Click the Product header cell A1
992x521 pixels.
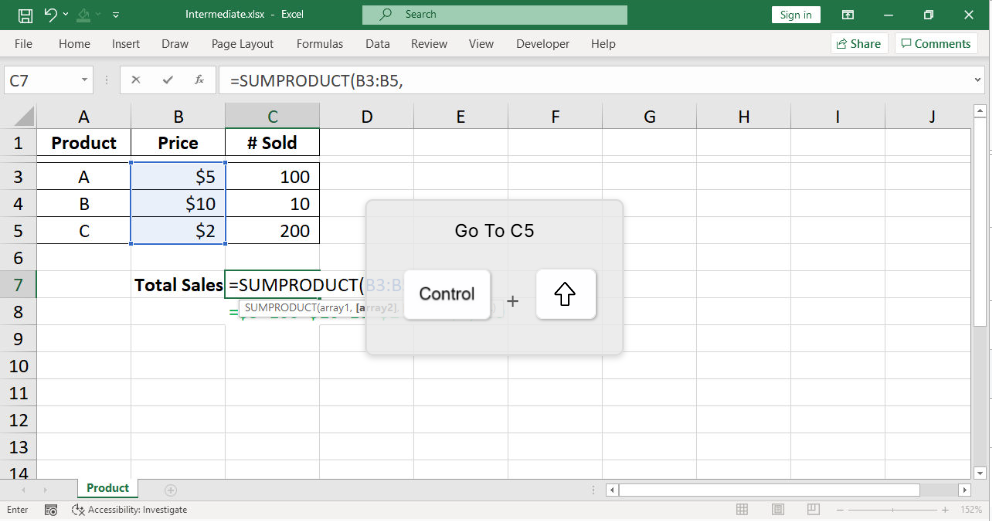[84, 143]
